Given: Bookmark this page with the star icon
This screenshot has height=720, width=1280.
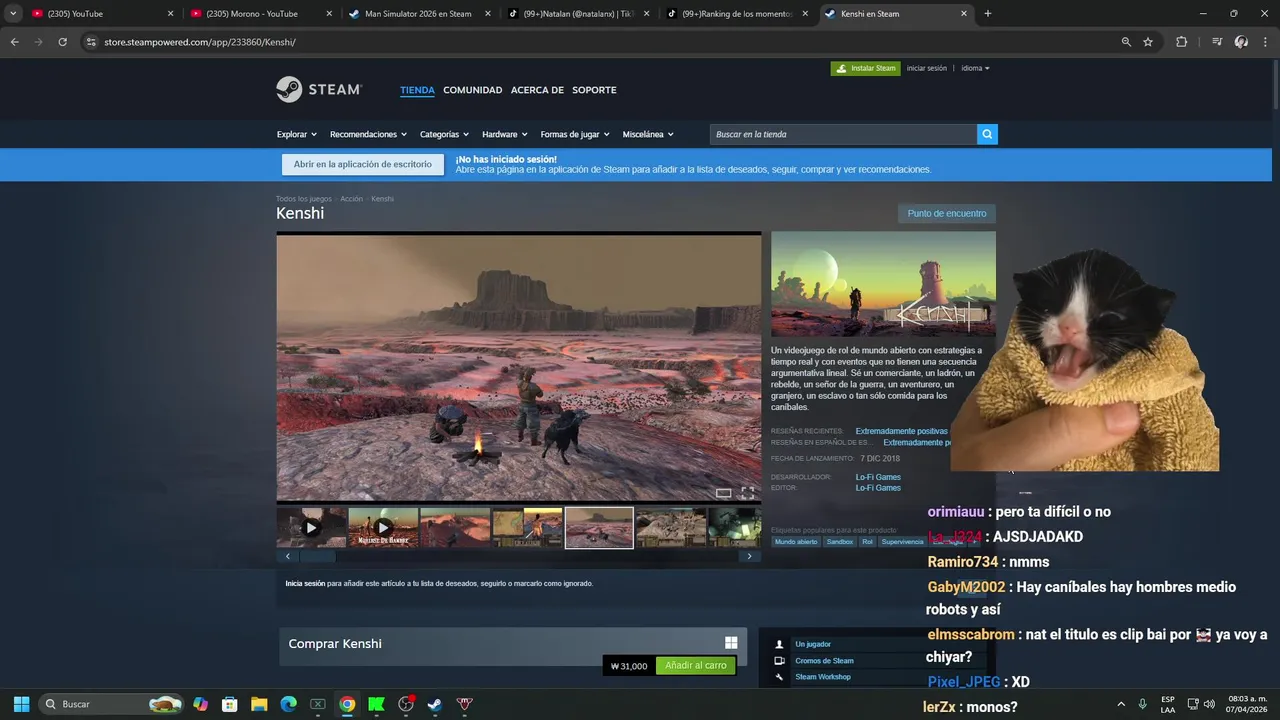Looking at the screenshot, I should pyautogui.click(x=1148, y=42).
